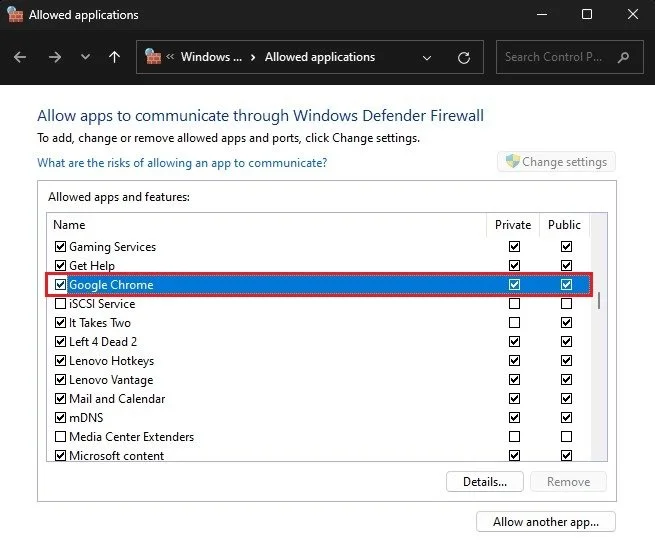Expand the breadcrumb separator chevron after Windows
Image resolution: width=655 pixels, height=542 pixels.
pyautogui.click(x=253, y=57)
